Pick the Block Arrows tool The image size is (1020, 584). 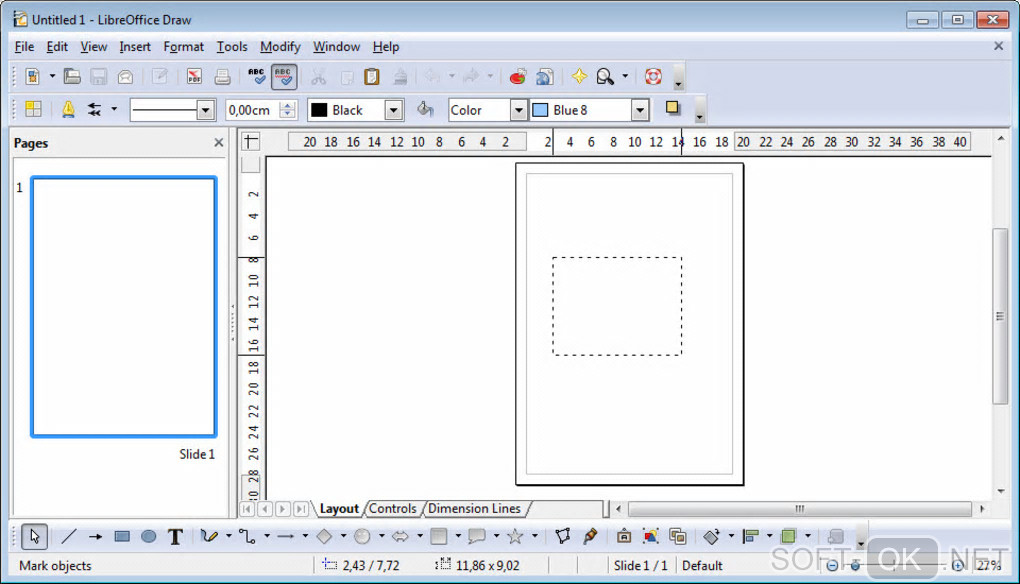point(400,537)
